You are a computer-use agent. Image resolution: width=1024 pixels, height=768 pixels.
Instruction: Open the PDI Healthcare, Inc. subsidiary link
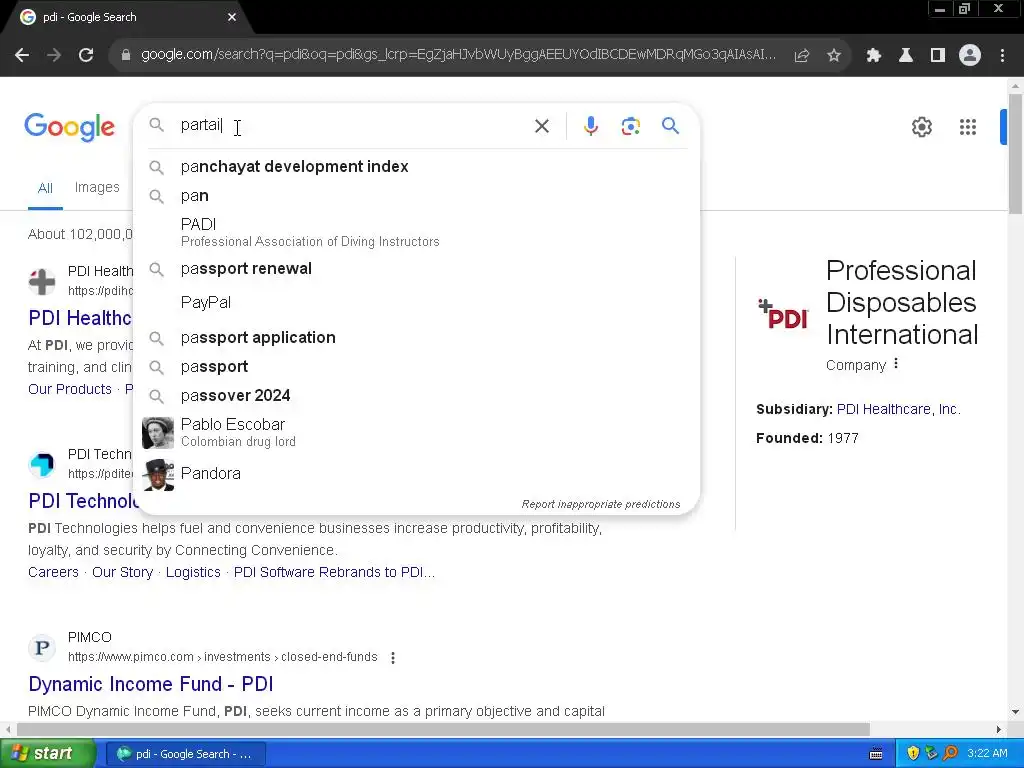(899, 409)
